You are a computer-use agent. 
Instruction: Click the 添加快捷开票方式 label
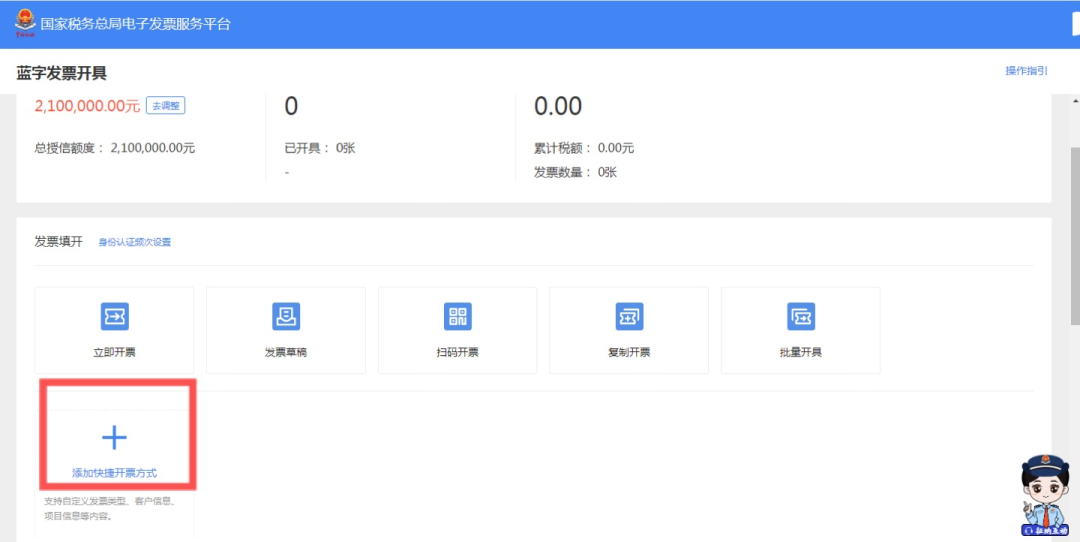click(x=114, y=473)
